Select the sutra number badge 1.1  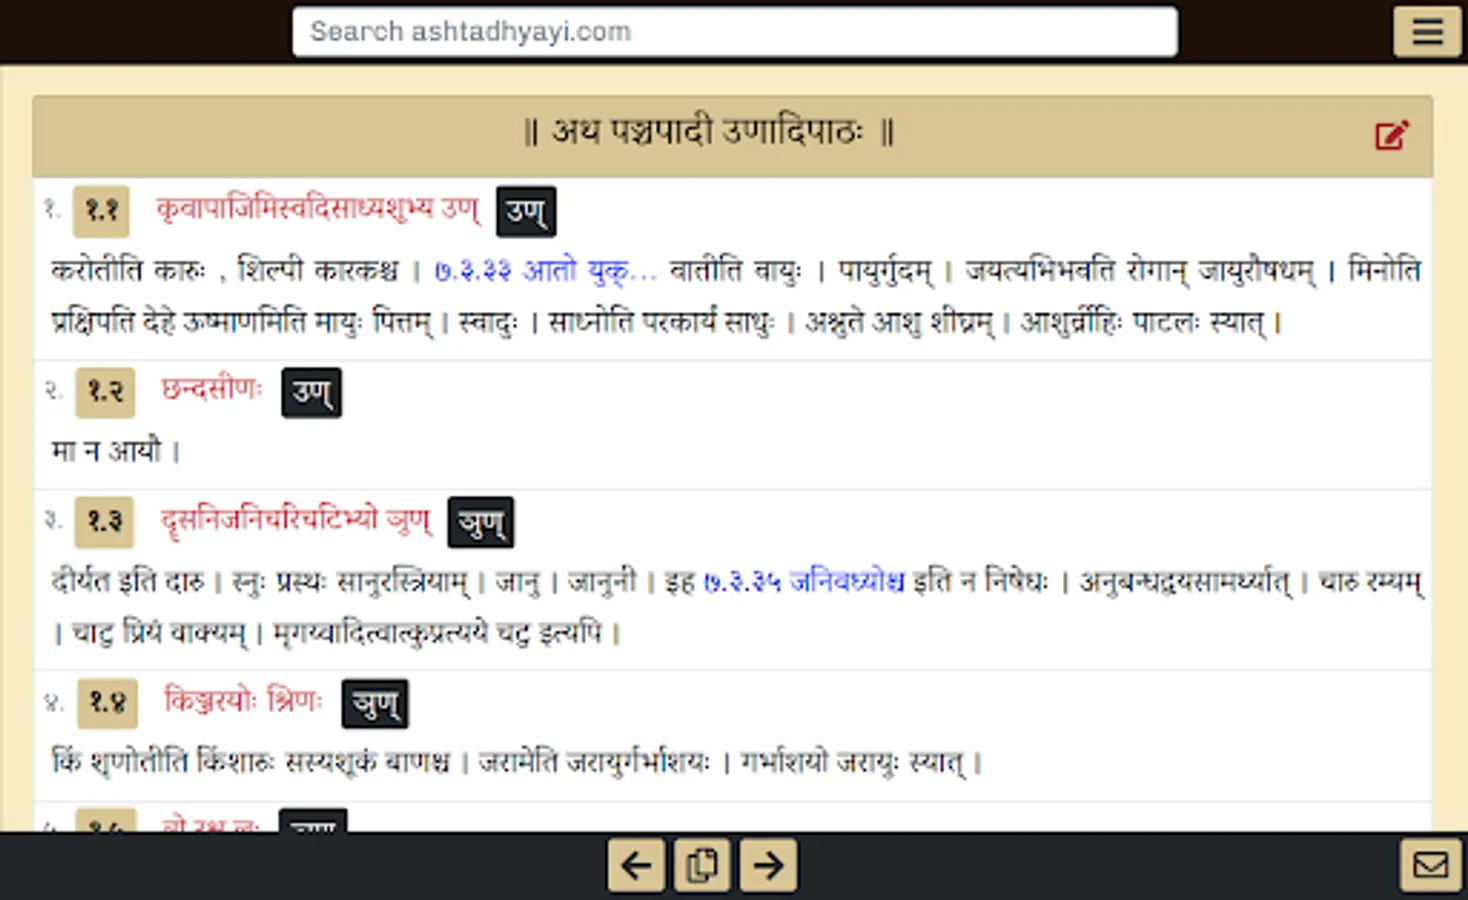[x=104, y=211]
